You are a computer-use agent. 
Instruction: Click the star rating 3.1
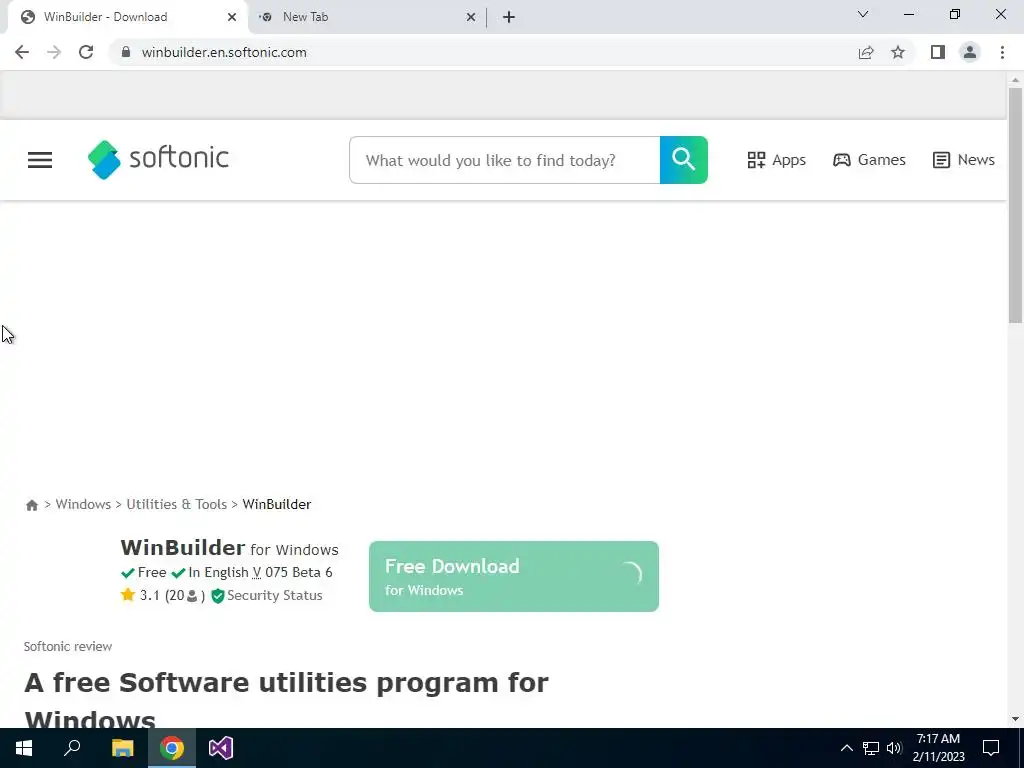pyautogui.click(x=140, y=596)
